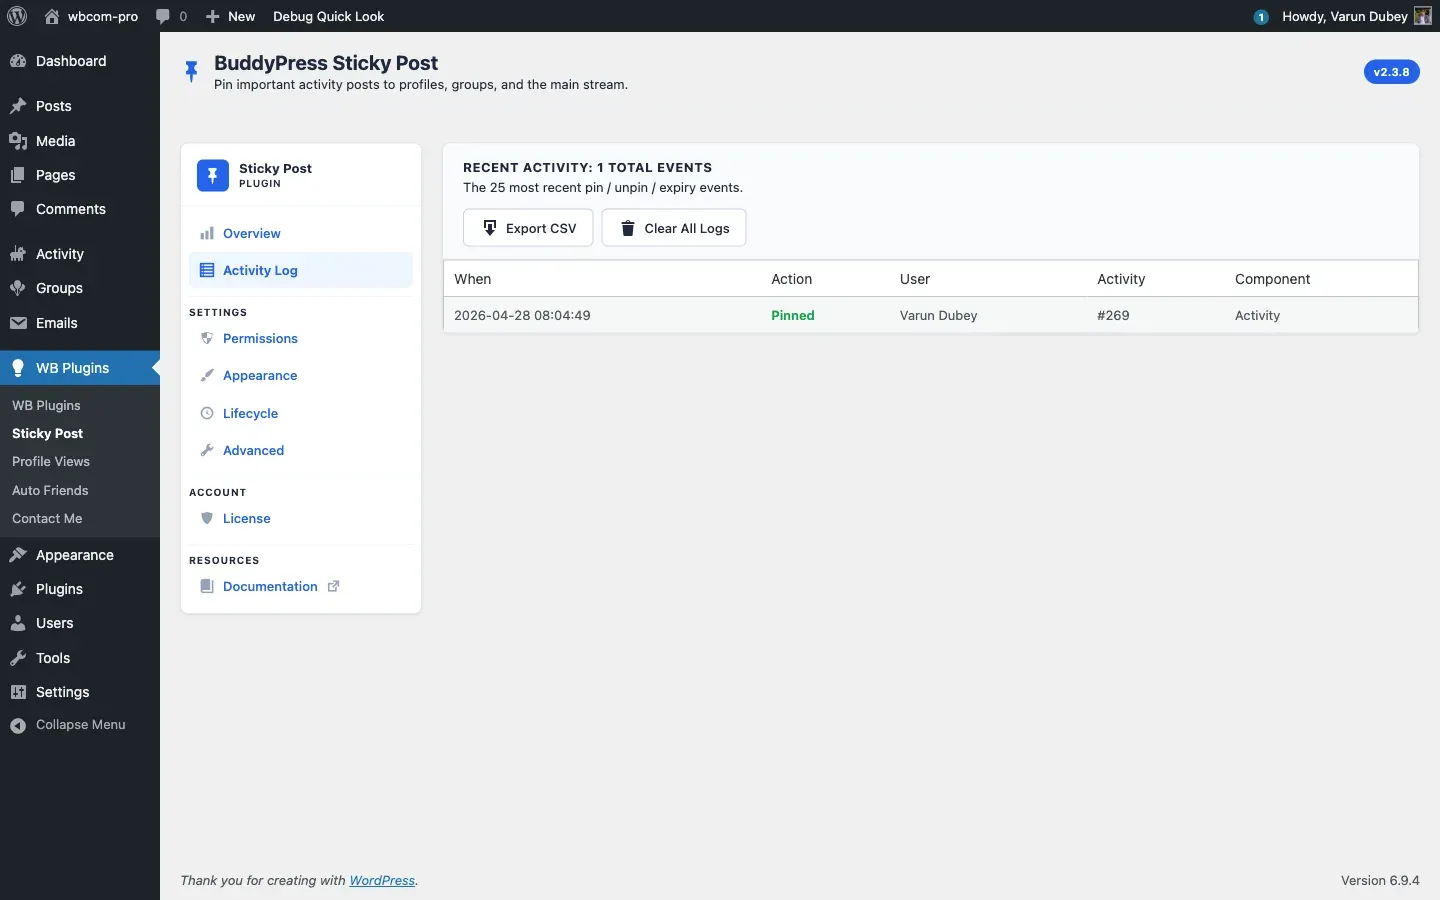Click the Emails envelope icon

(x=18, y=323)
